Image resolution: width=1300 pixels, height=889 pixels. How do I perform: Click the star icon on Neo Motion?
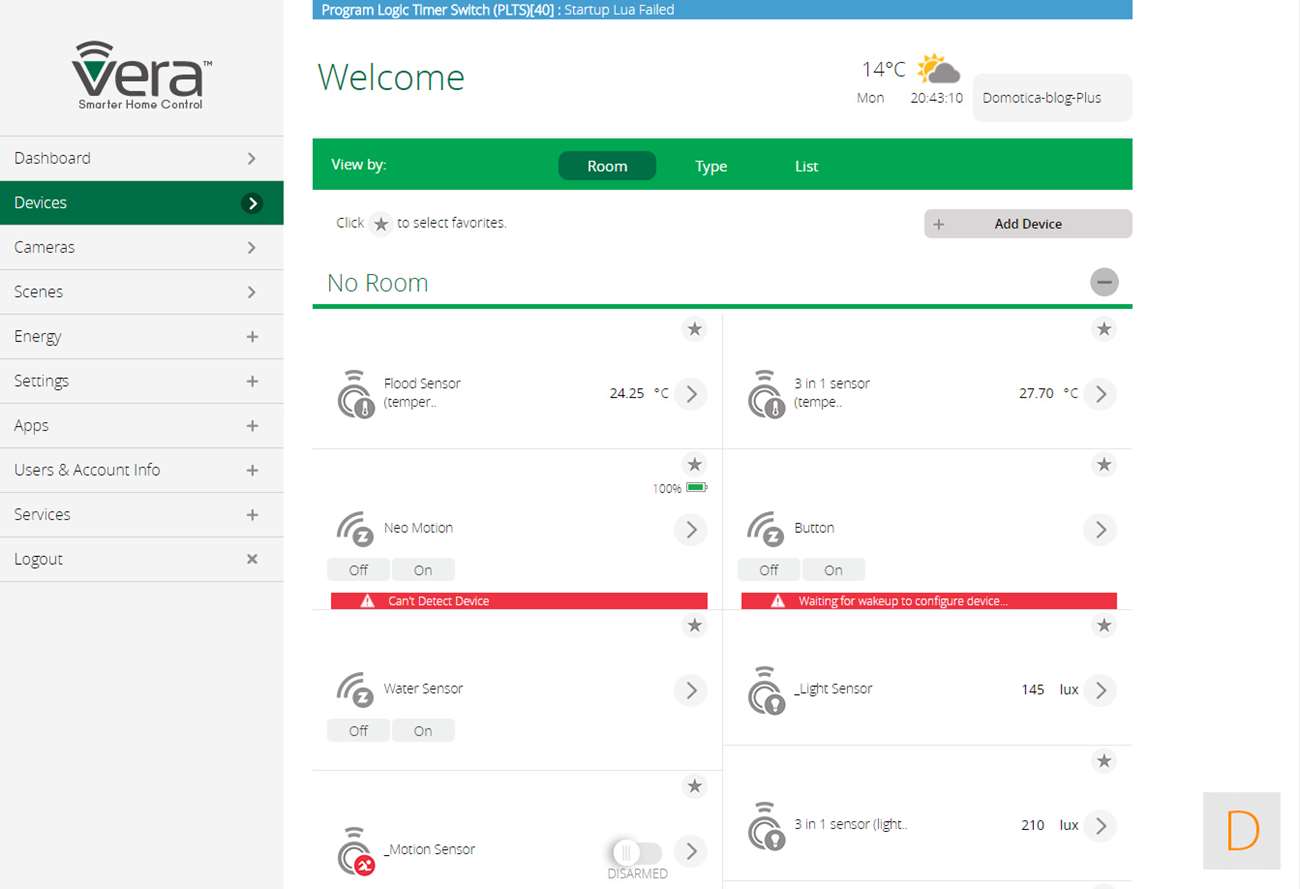(694, 464)
